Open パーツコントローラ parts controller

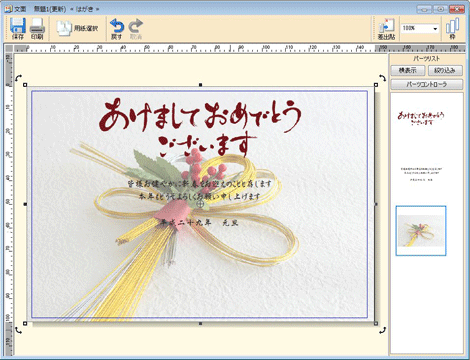(427, 84)
